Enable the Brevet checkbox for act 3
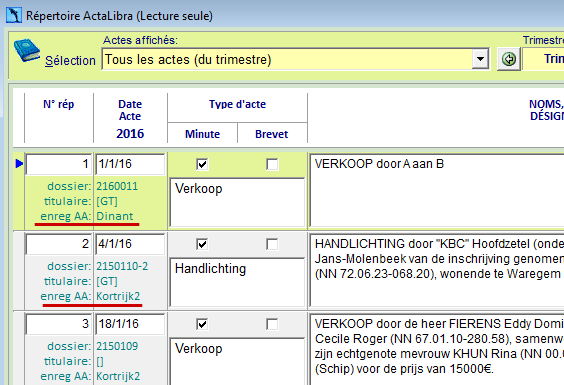 pos(272,324)
